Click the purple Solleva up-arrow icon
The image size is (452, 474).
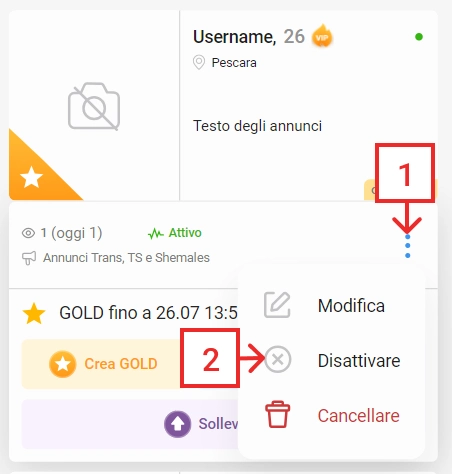[x=177, y=424]
